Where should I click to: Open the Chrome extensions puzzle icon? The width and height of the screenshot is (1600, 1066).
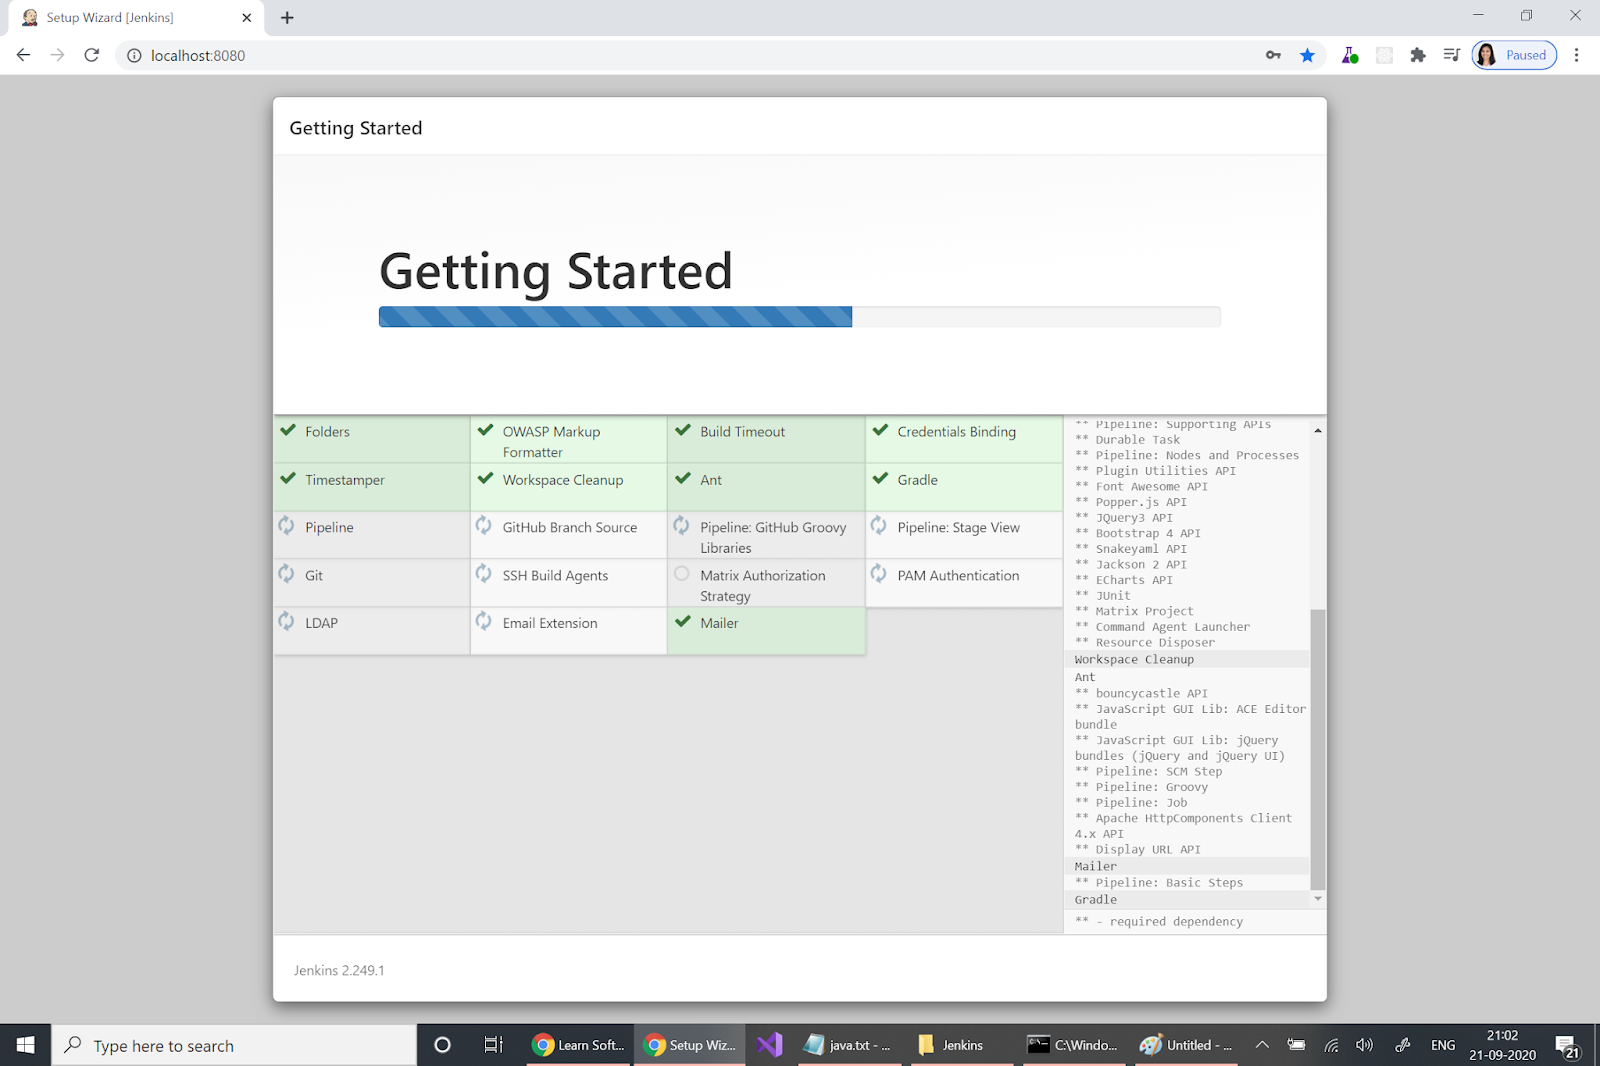pos(1417,55)
